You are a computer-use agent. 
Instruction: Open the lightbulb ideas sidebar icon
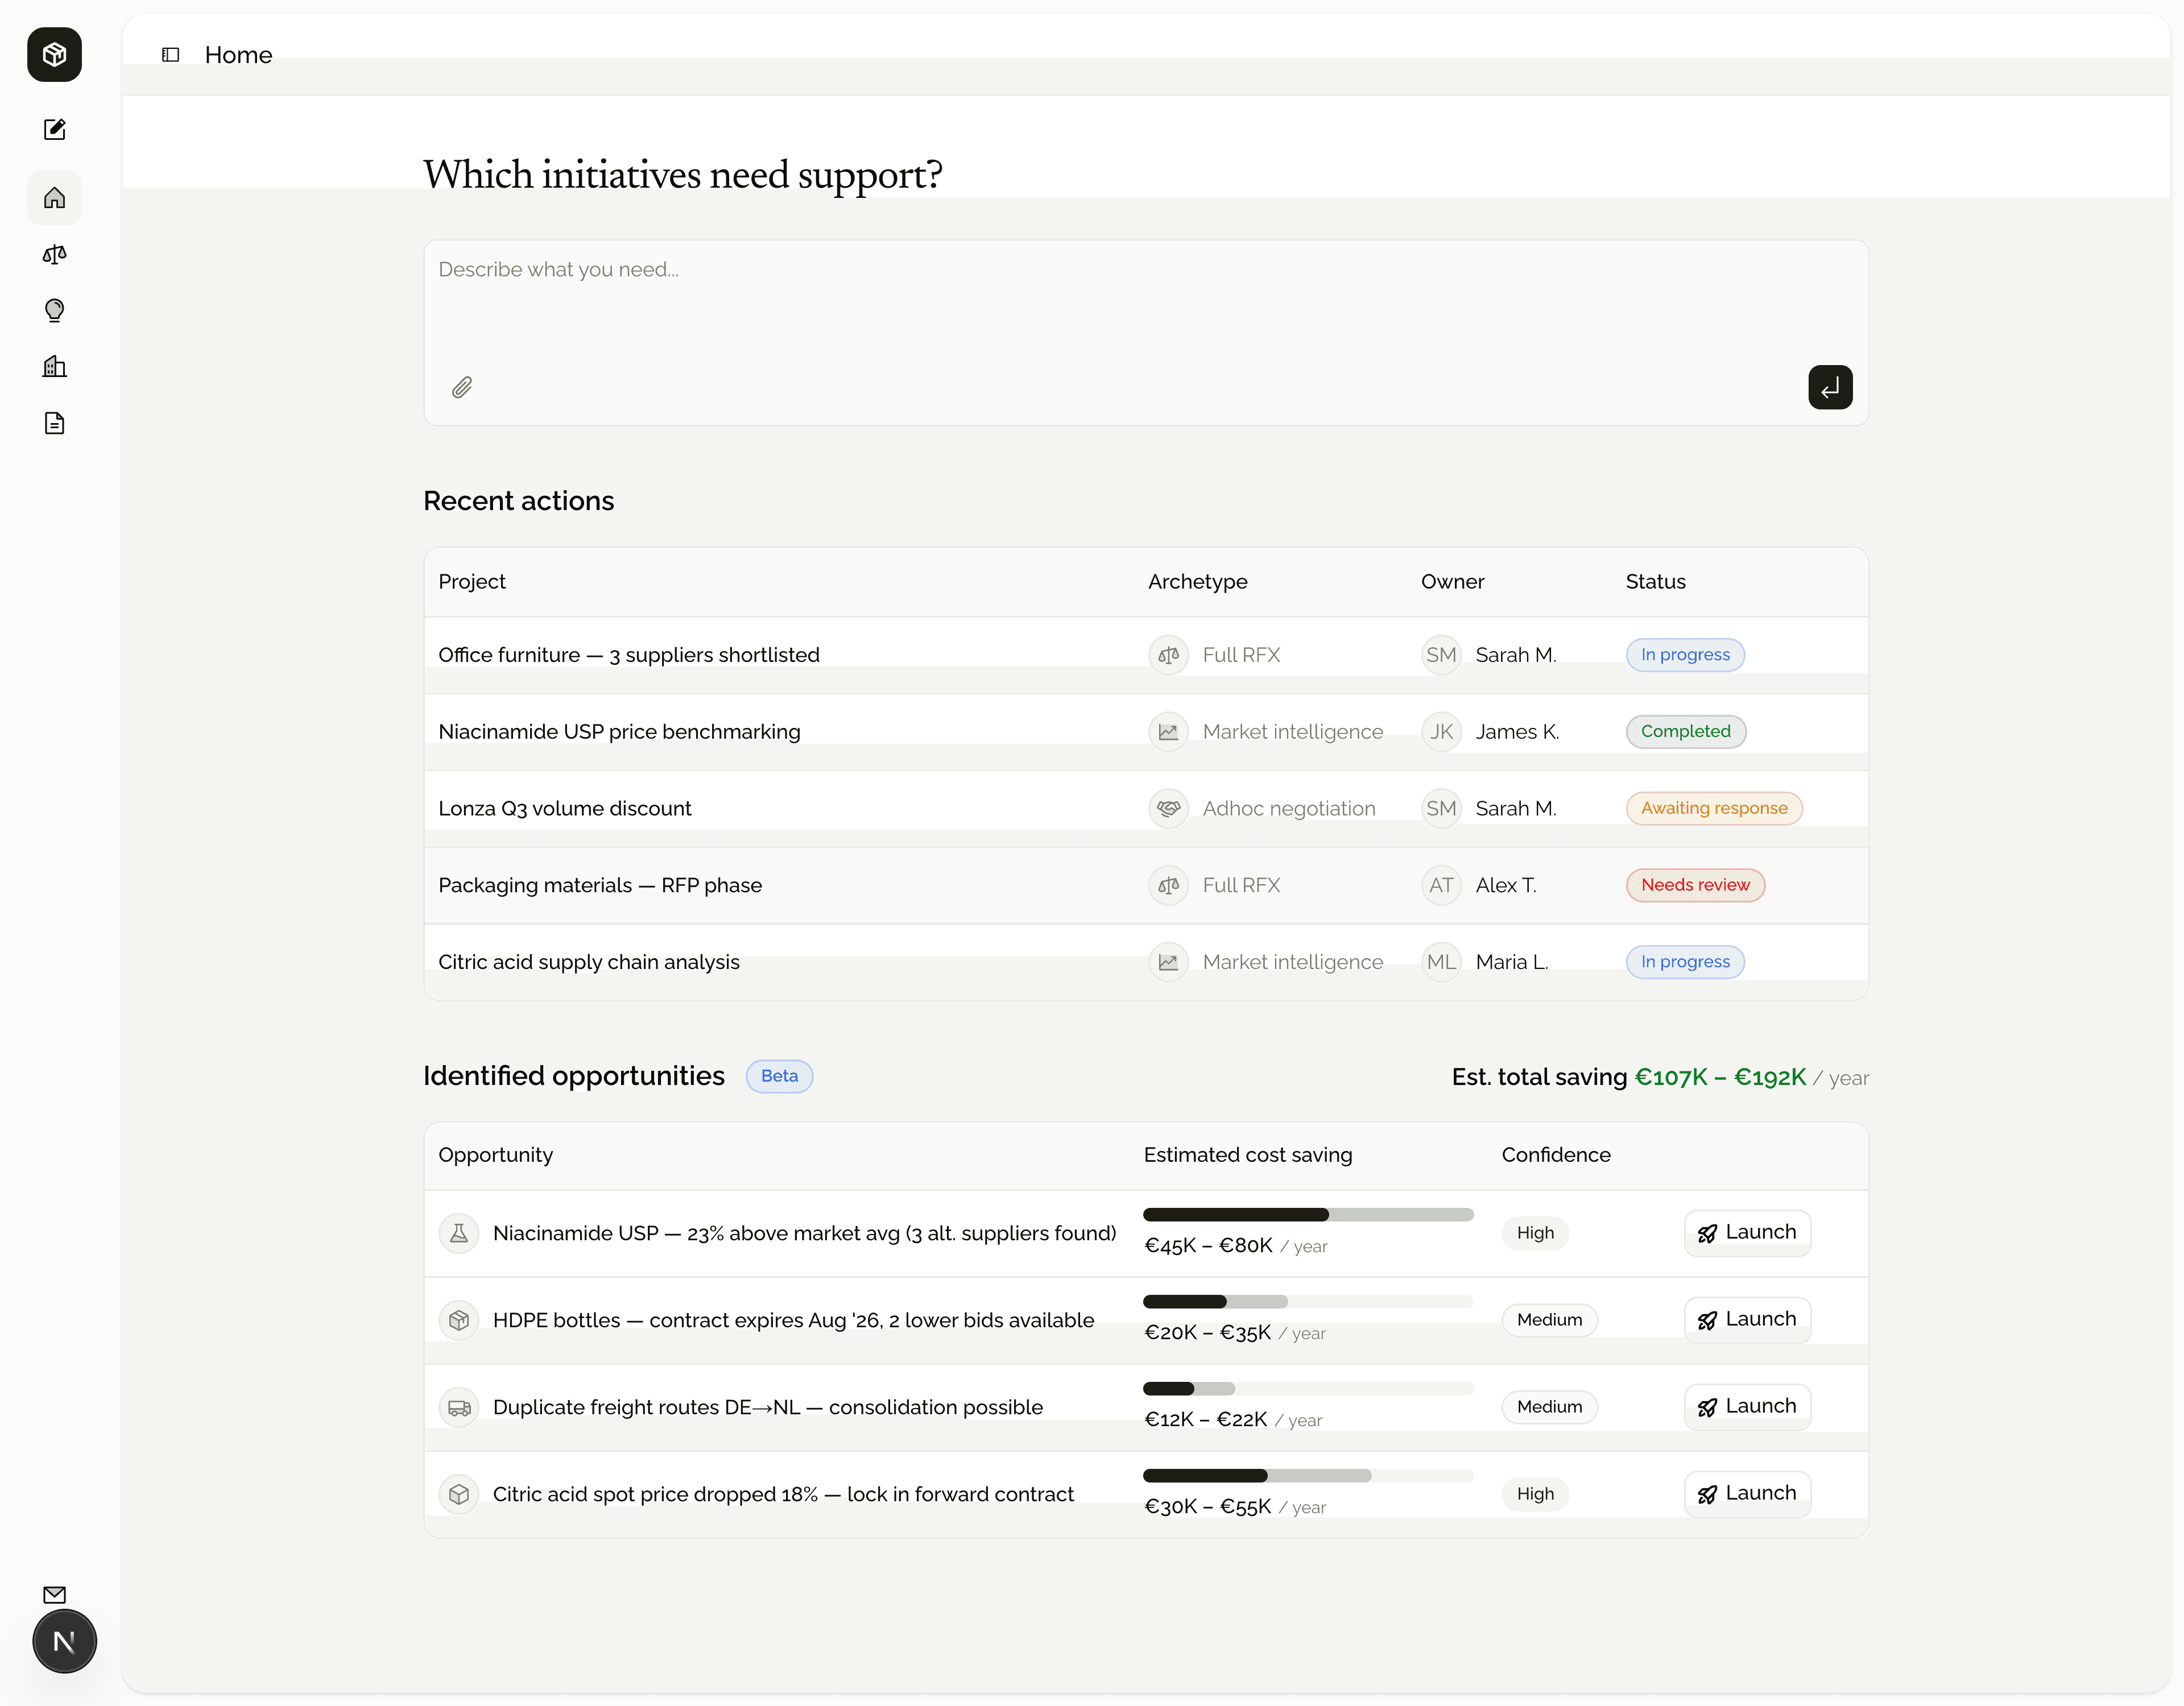click(54, 310)
